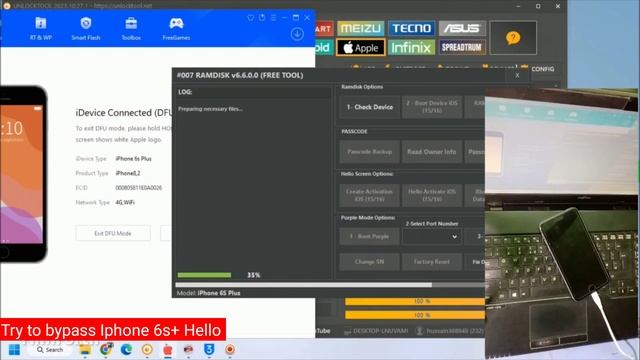Click the user account name in UnlockTool status bar
Image resolution: width=640 pixels, height=360 pixels.
455,331
